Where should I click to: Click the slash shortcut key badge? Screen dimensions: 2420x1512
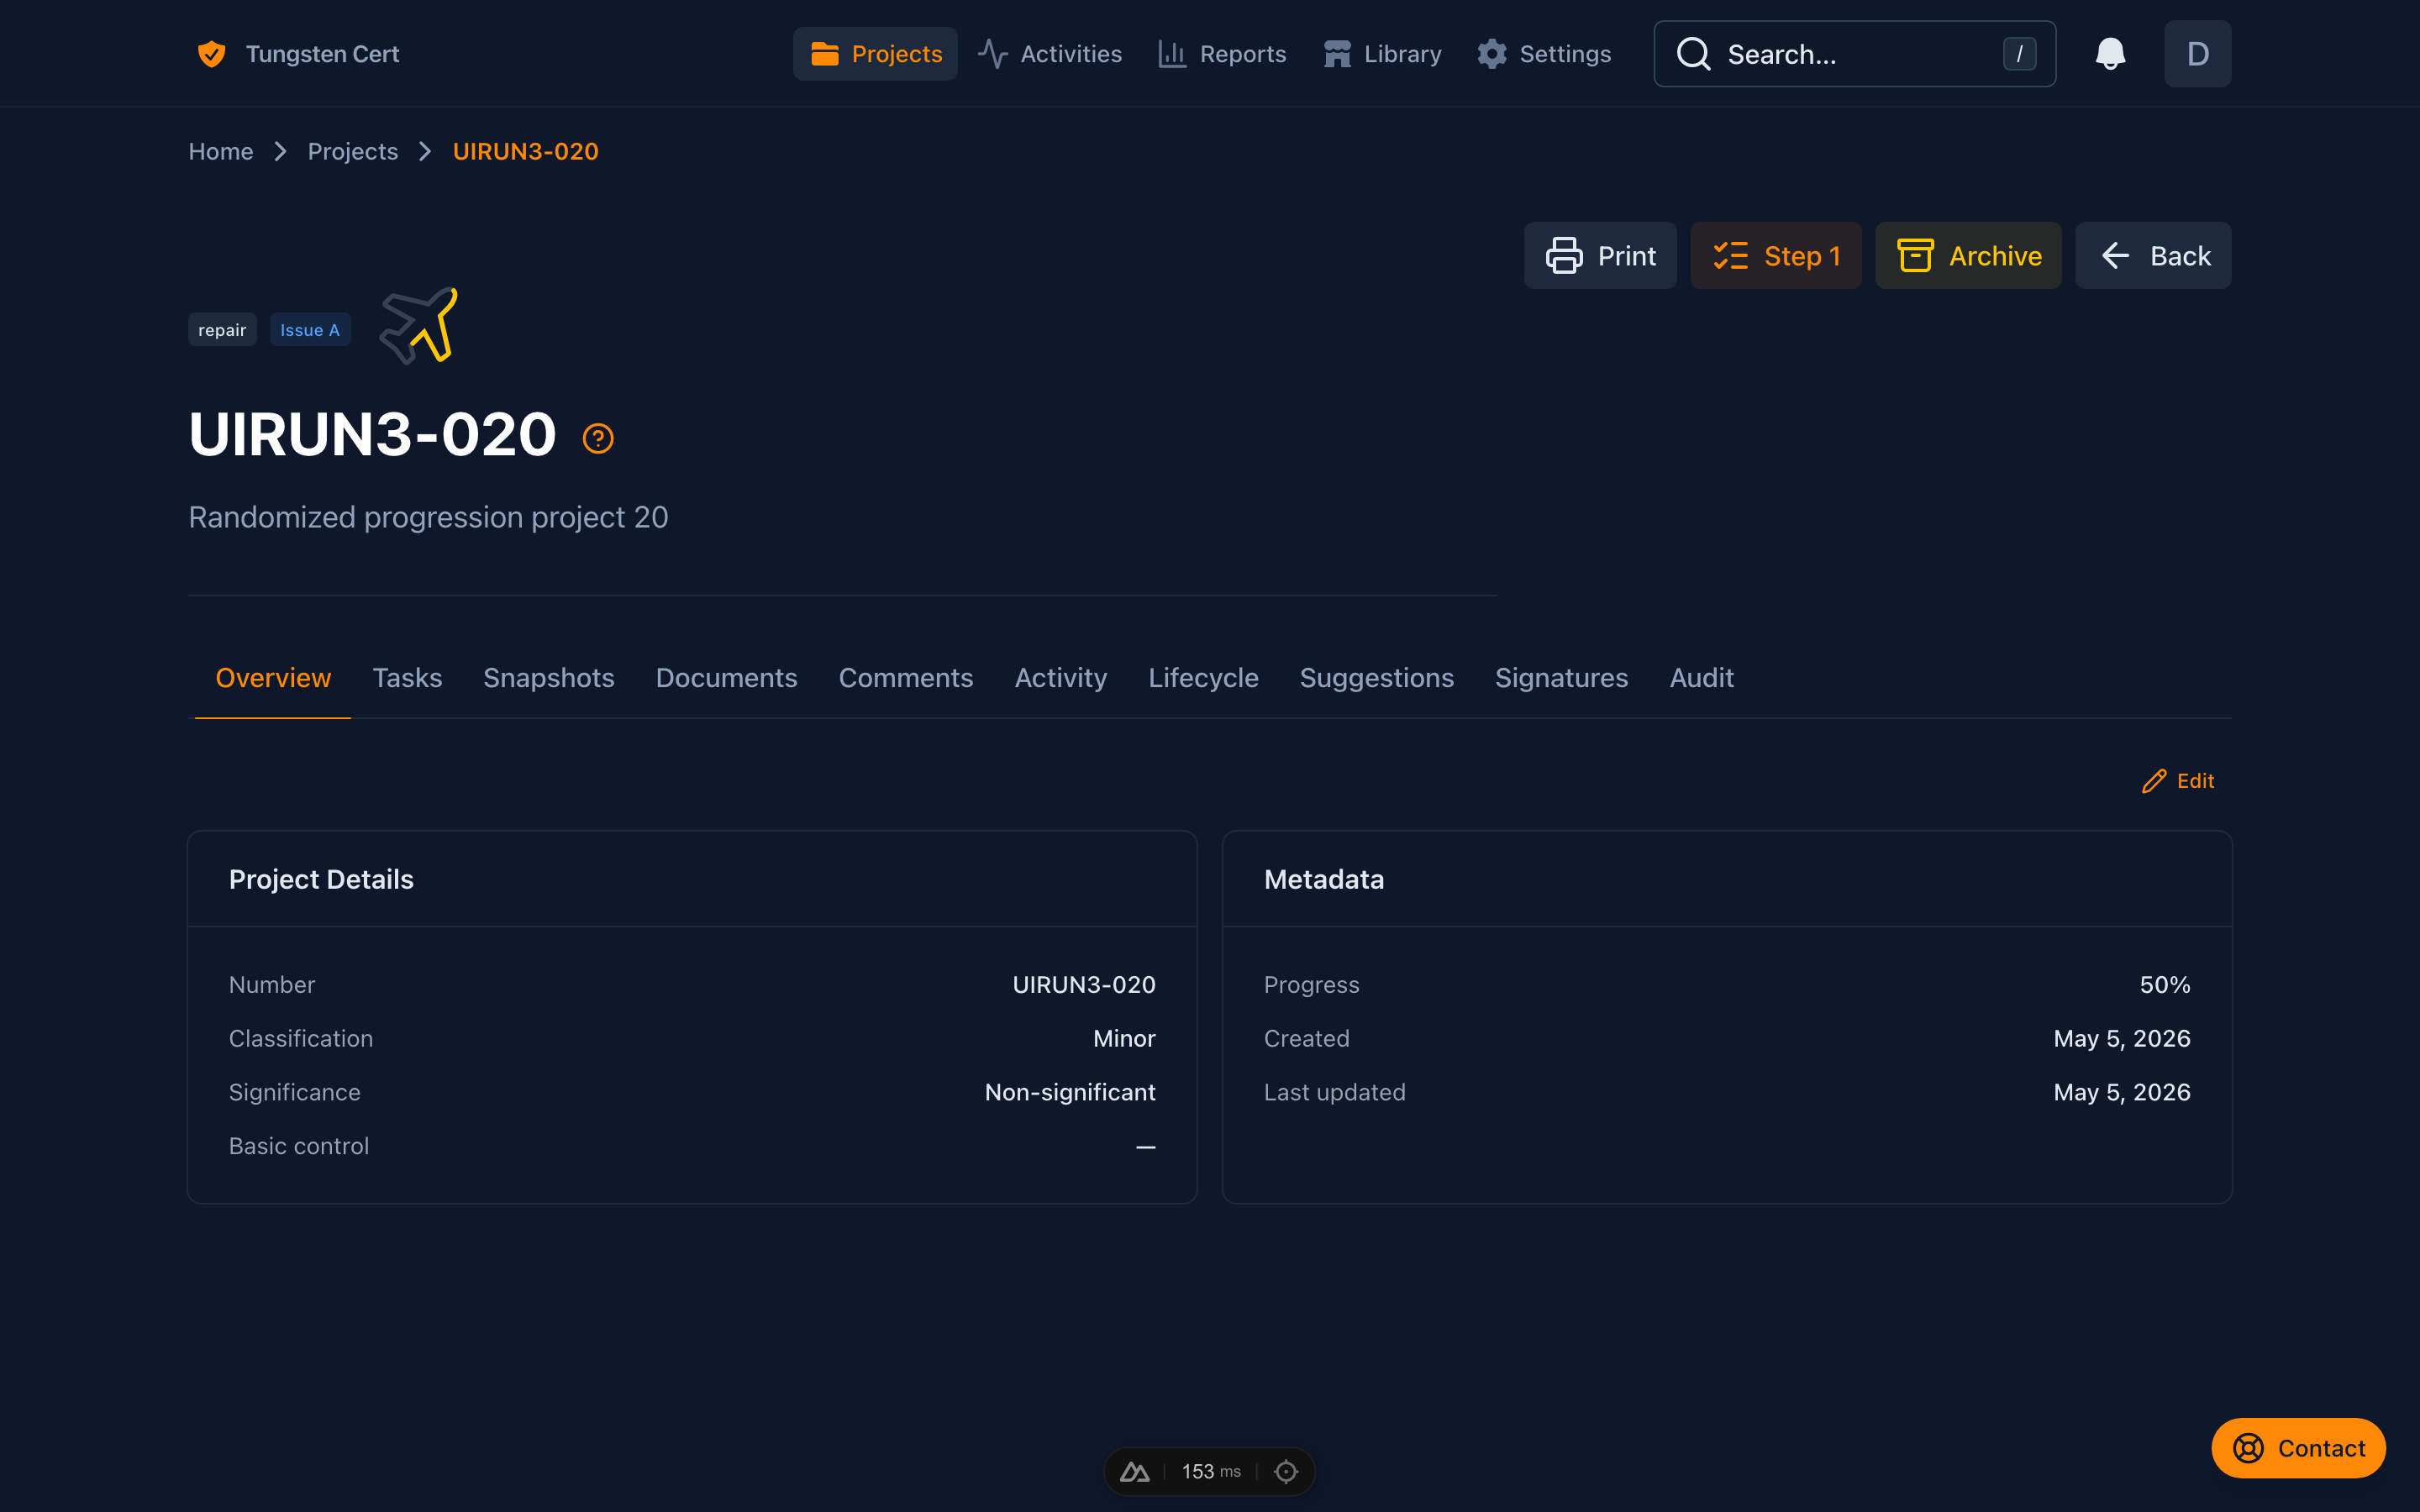2019,54
